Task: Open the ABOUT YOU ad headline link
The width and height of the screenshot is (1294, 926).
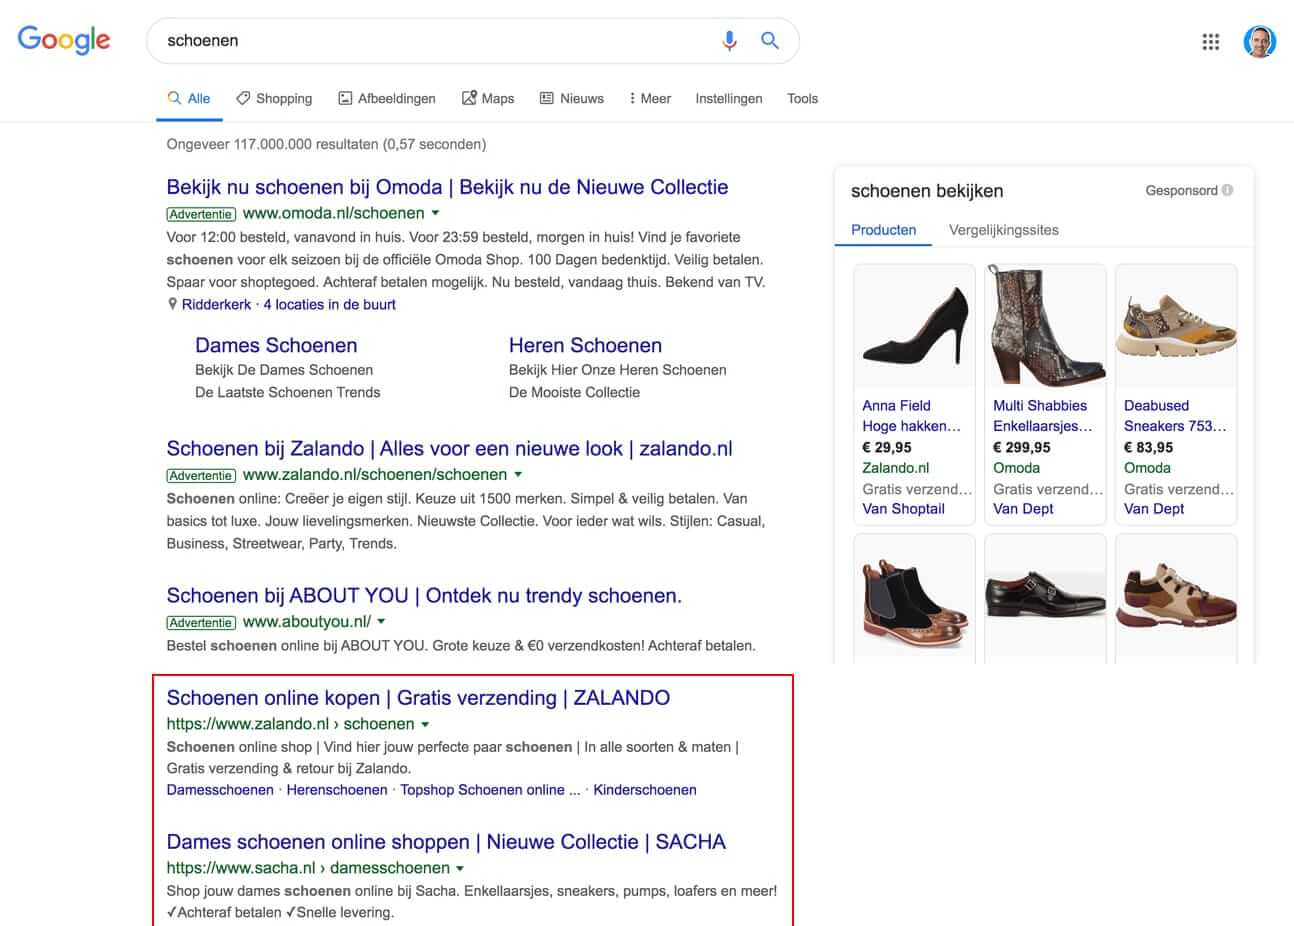Action: click(x=424, y=595)
